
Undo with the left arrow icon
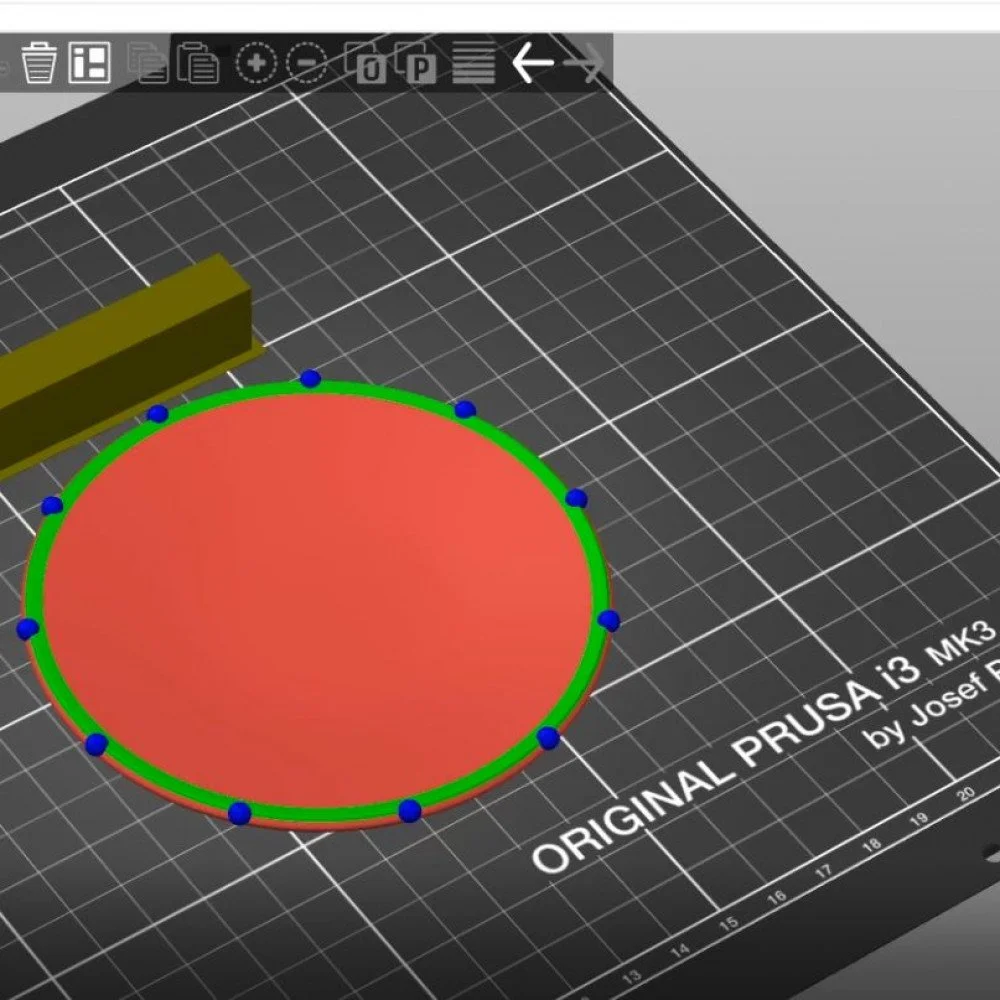[533, 62]
